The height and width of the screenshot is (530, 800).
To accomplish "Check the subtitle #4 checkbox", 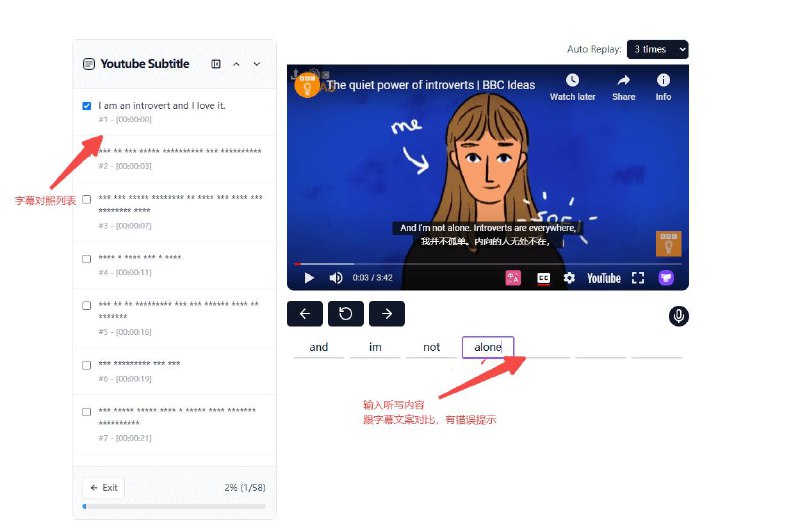I will (x=87, y=259).
